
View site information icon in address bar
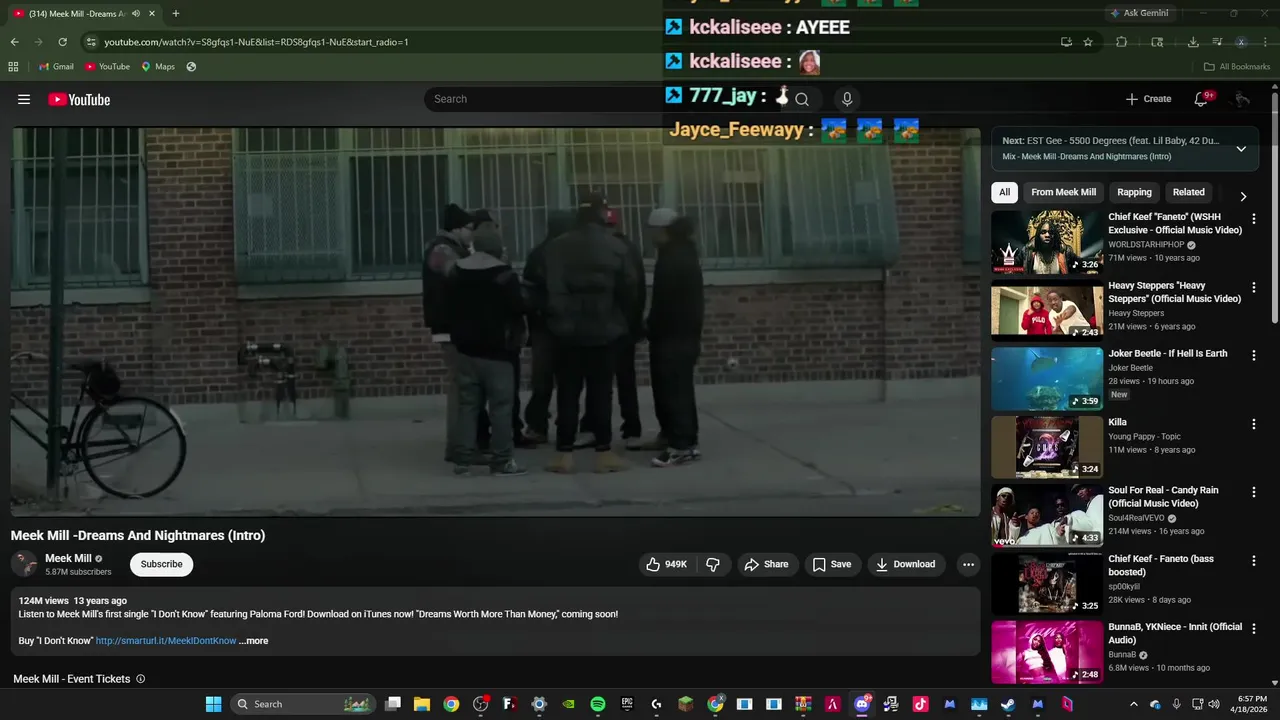[91, 42]
